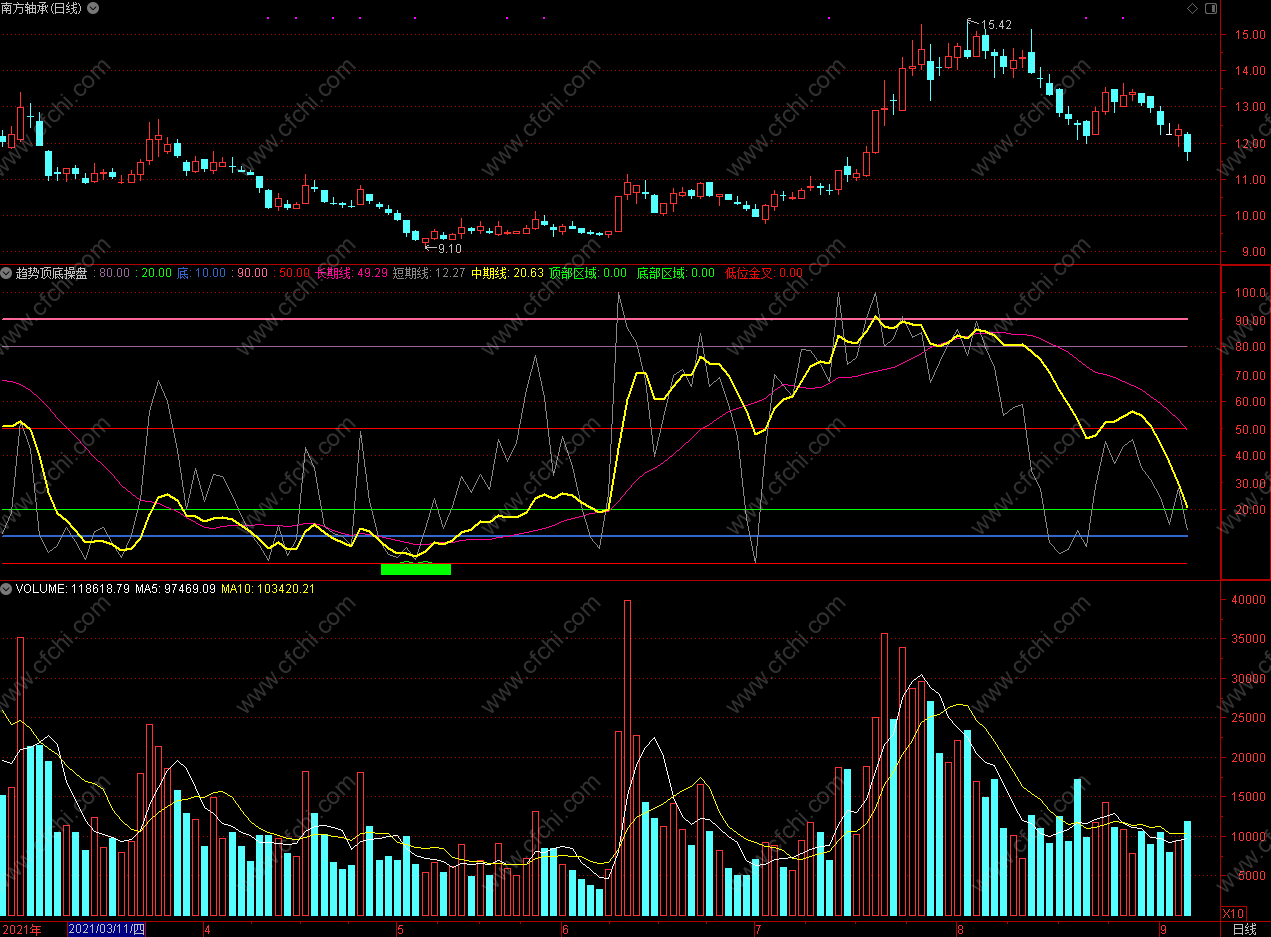Click month 6 tick on time axis
The width and height of the screenshot is (1271, 937).
click(565, 929)
